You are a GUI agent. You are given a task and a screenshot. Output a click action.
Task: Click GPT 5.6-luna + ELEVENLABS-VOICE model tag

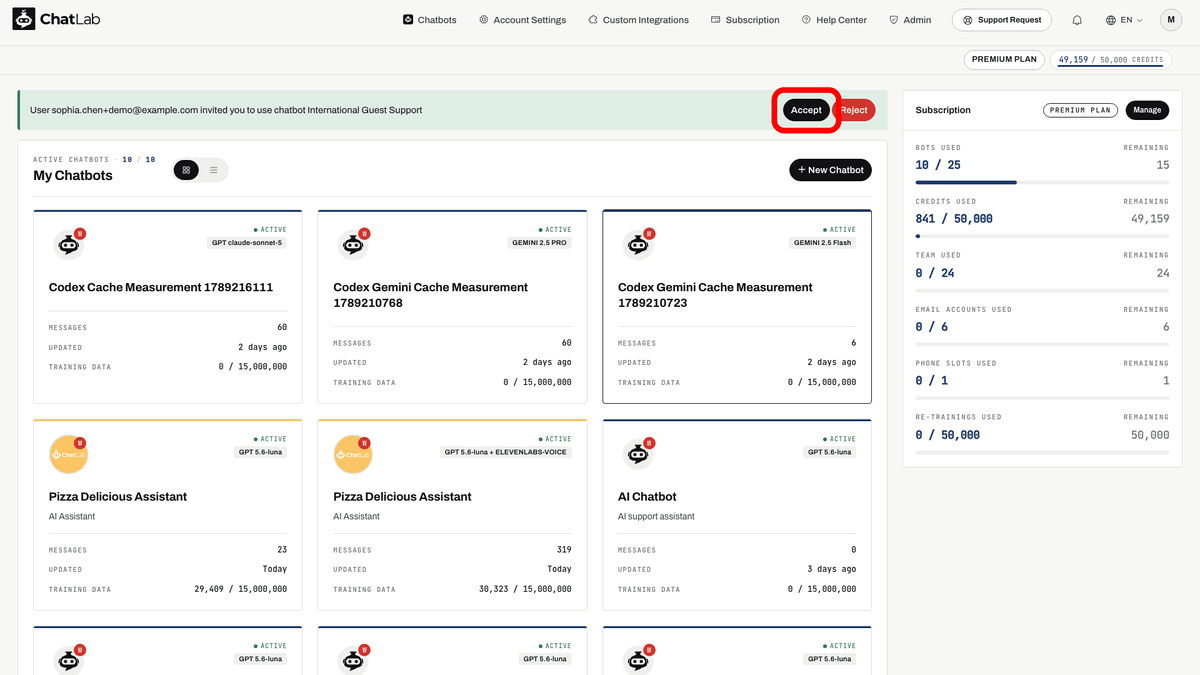pyautogui.click(x=507, y=452)
